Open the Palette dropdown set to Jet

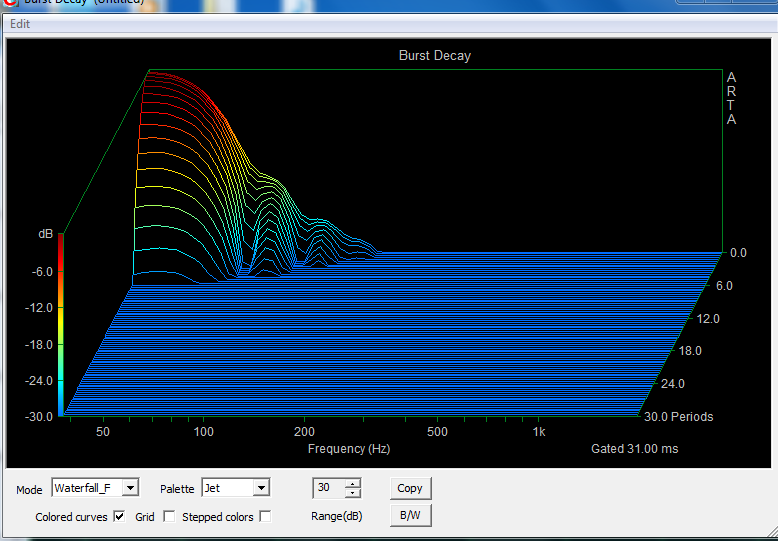point(260,488)
